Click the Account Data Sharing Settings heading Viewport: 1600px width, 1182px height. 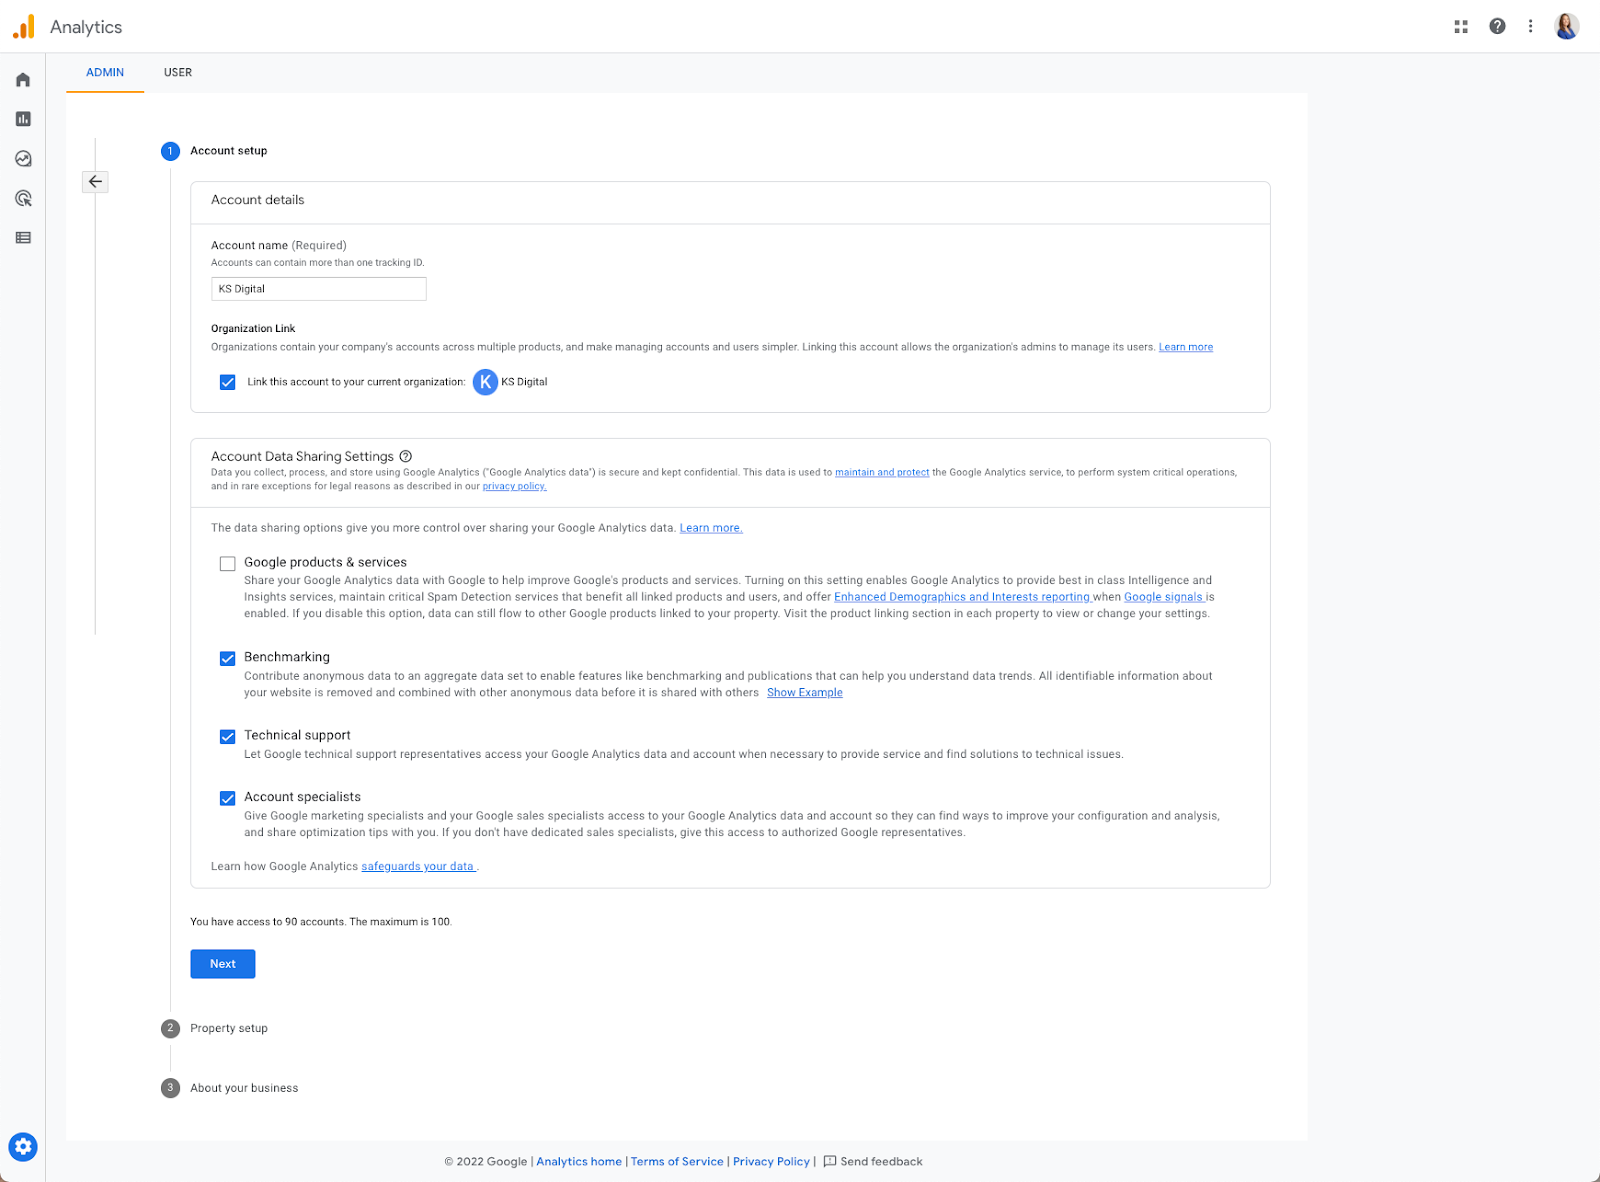point(302,456)
